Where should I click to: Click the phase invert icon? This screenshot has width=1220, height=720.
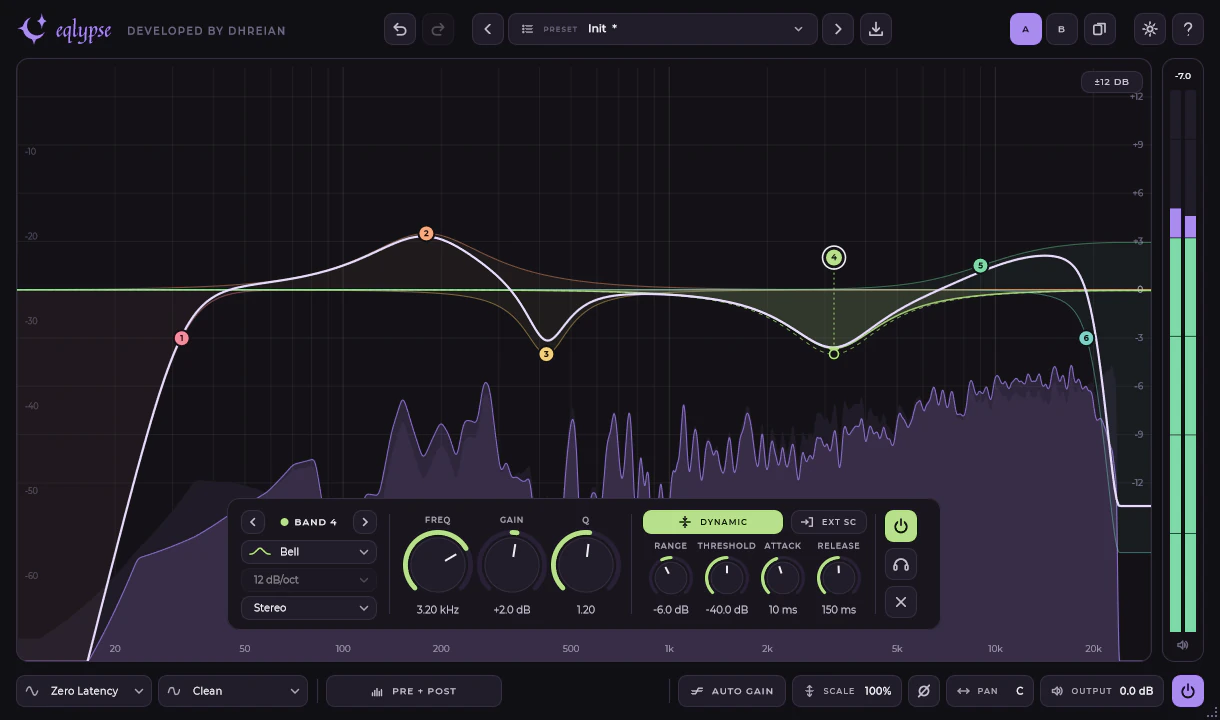(x=924, y=691)
